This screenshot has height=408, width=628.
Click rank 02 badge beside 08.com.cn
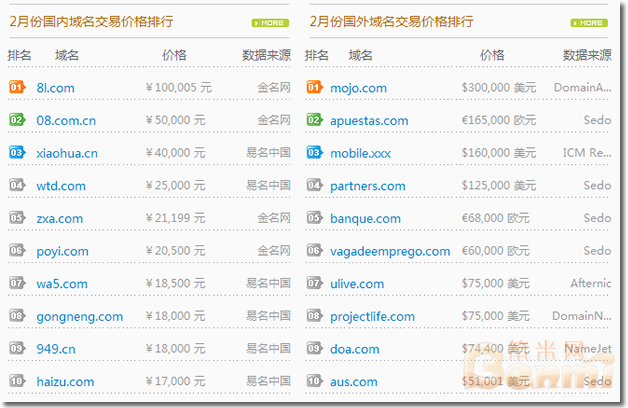click(x=17, y=120)
